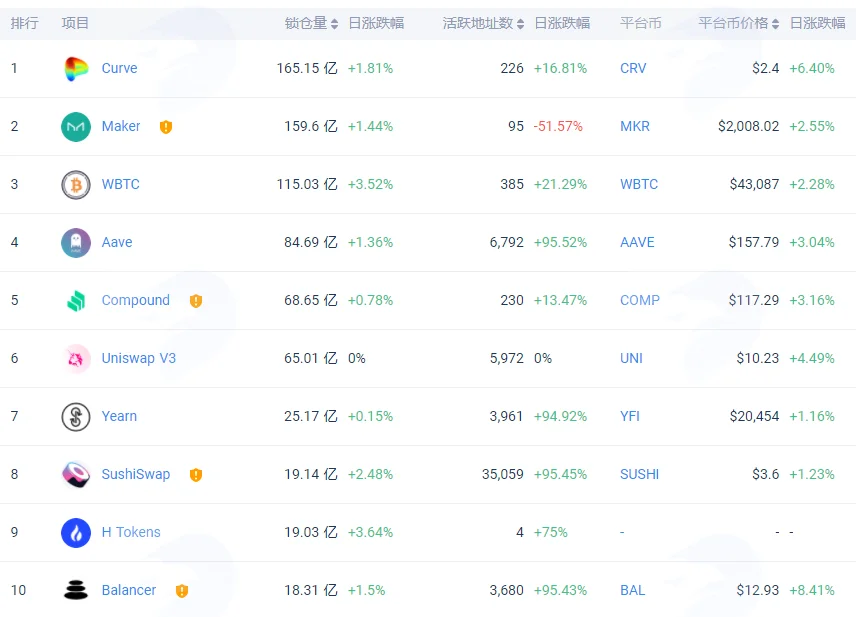Click the SUSHI token link

[639, 474]
